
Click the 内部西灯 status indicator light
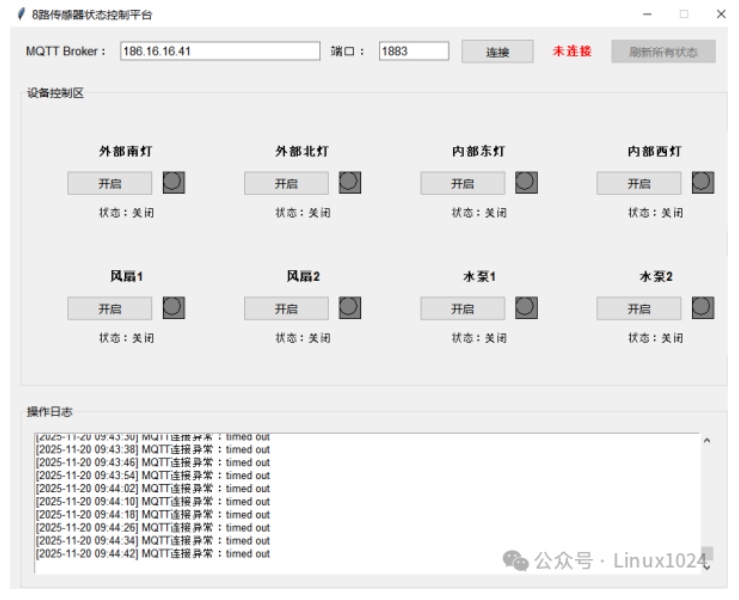[x=703, y=182]
